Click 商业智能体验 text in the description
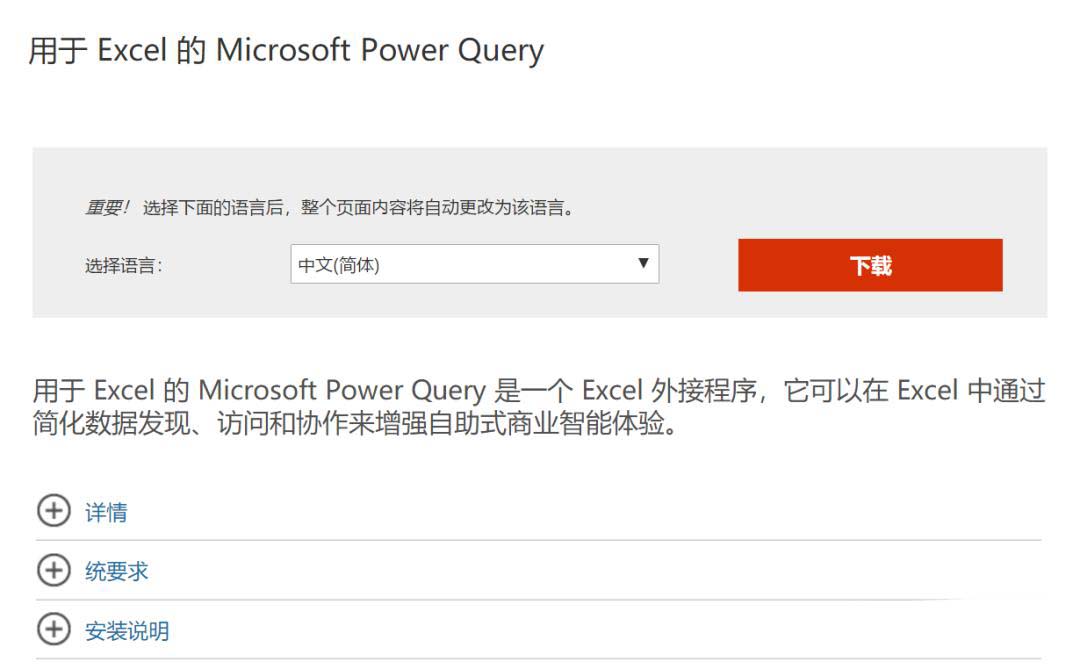This screenshot has height=669, width=1080. pos(585,423)
